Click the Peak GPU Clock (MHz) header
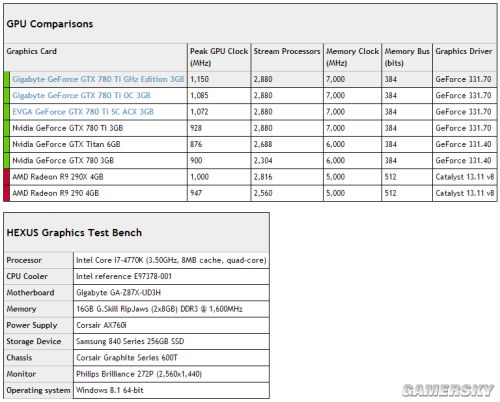This screenshot has width=500, height=402. [x=219, y=57]
